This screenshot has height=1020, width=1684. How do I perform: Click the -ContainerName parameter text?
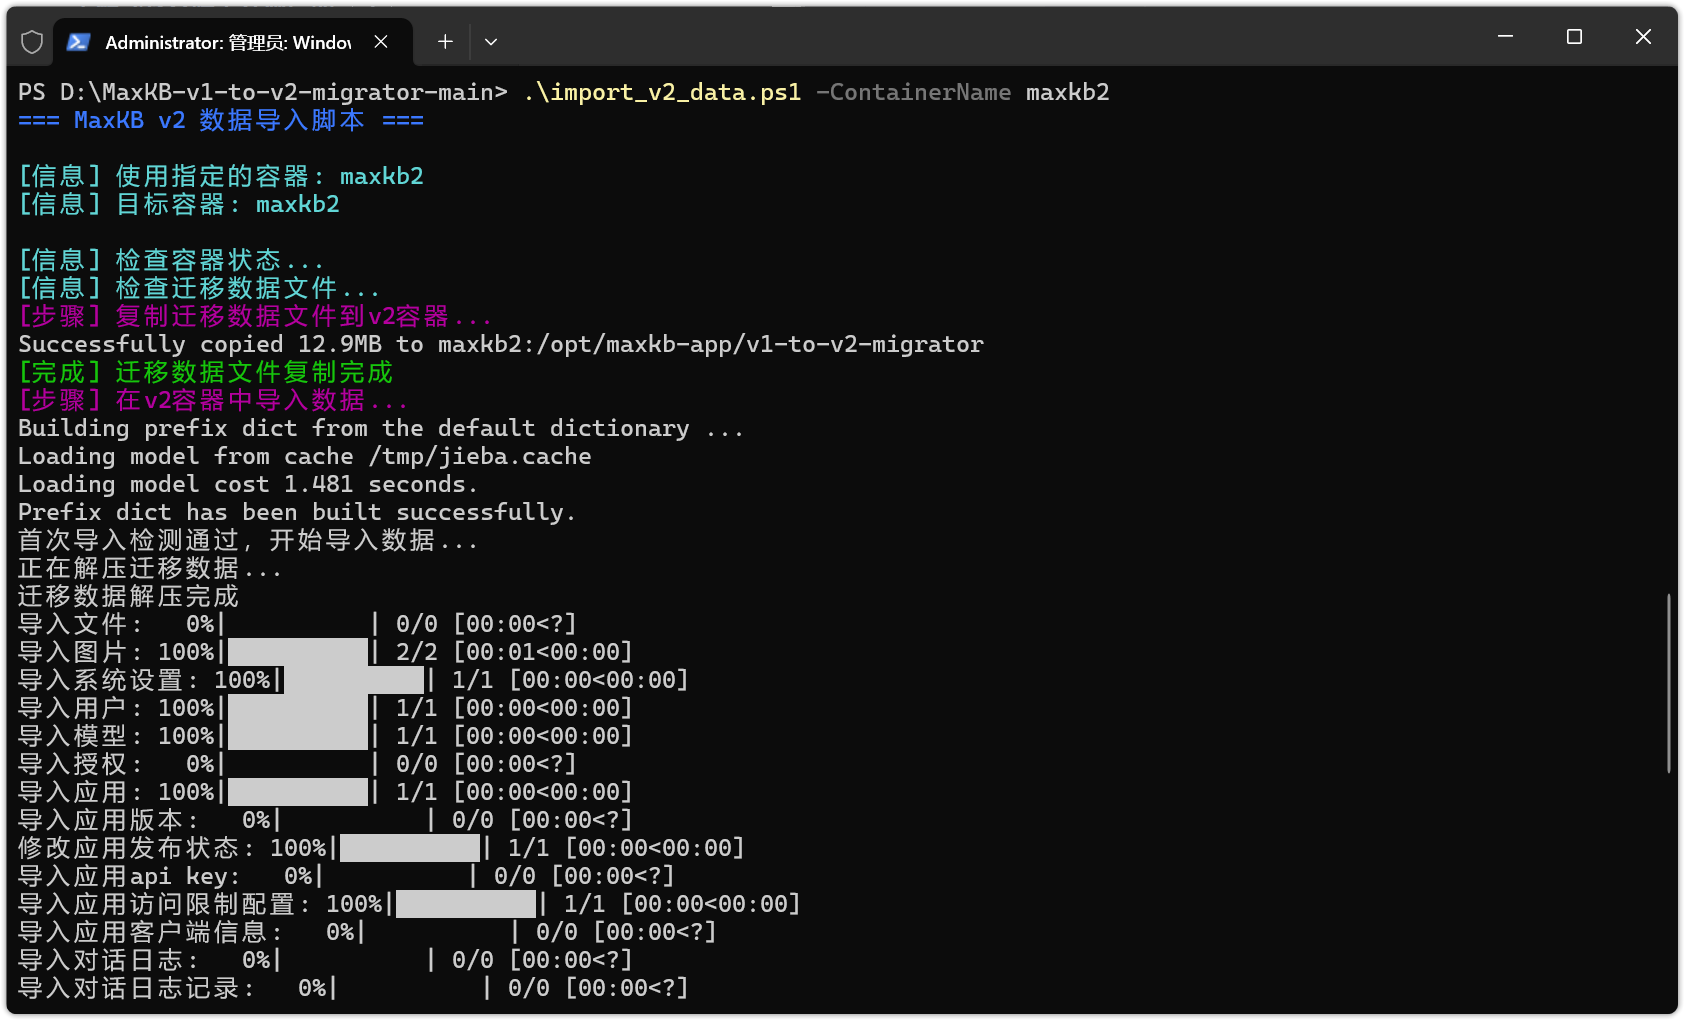[x=913, y=92]
